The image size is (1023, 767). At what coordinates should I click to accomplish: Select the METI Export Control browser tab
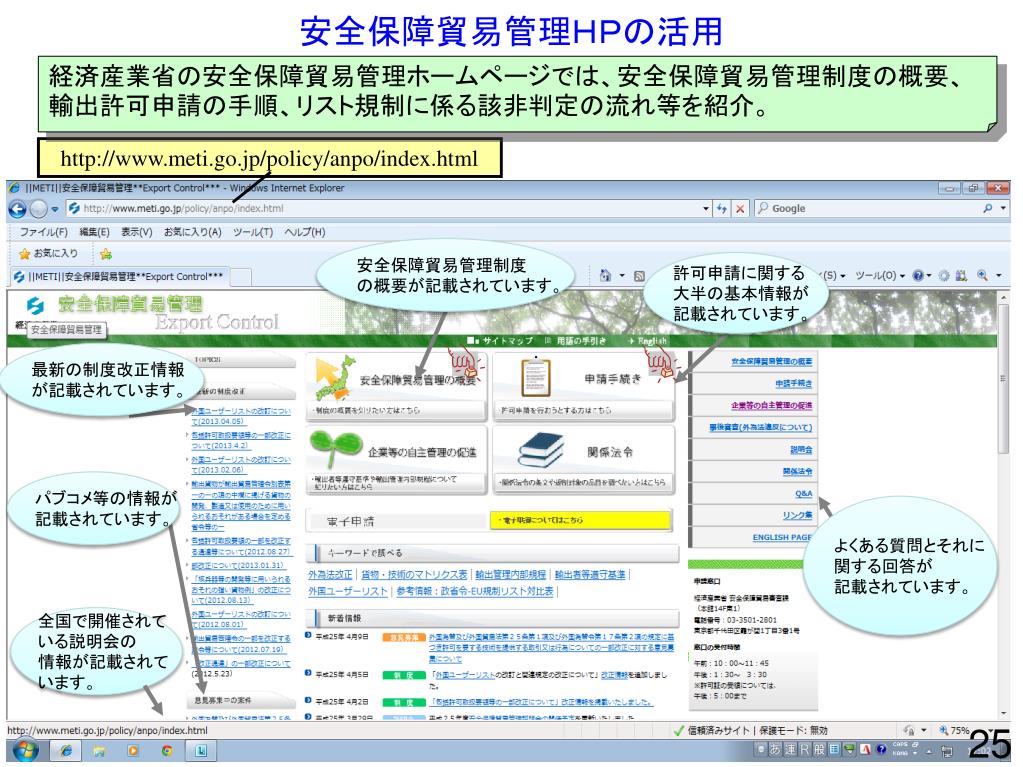pos(119,277)
